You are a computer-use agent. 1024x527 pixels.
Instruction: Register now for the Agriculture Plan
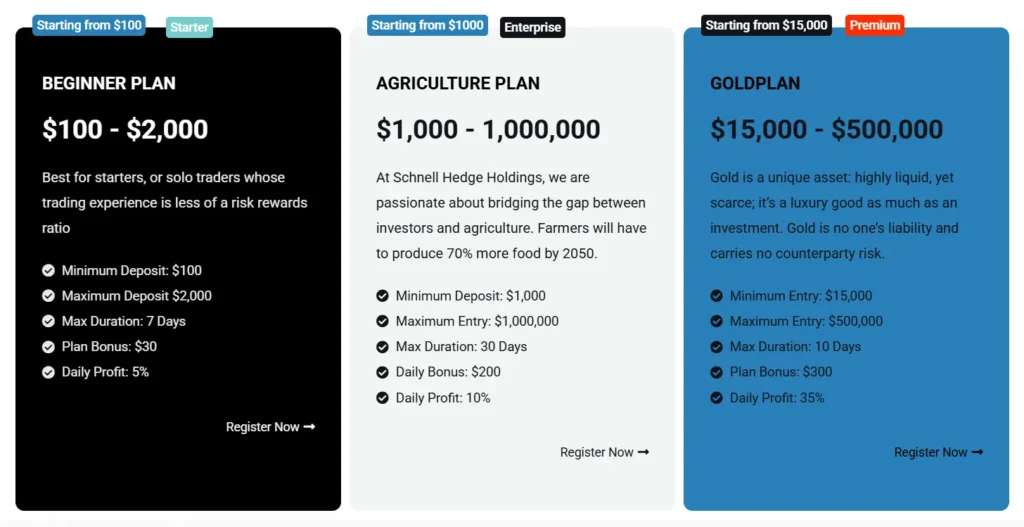(597, 452)
